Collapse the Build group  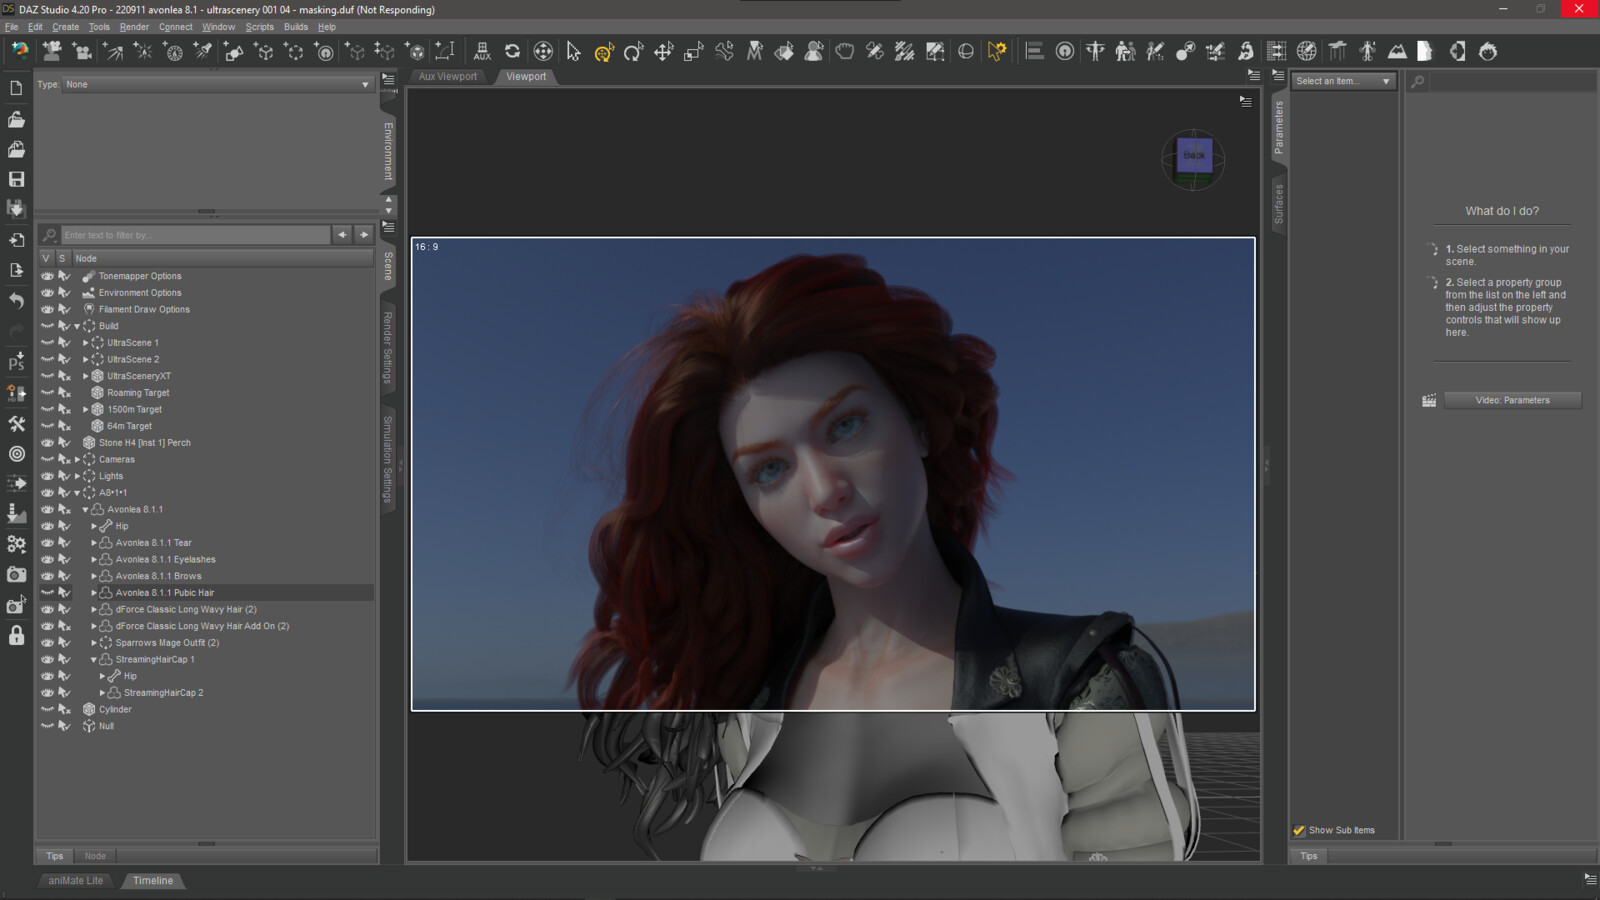tap(77, 326)
